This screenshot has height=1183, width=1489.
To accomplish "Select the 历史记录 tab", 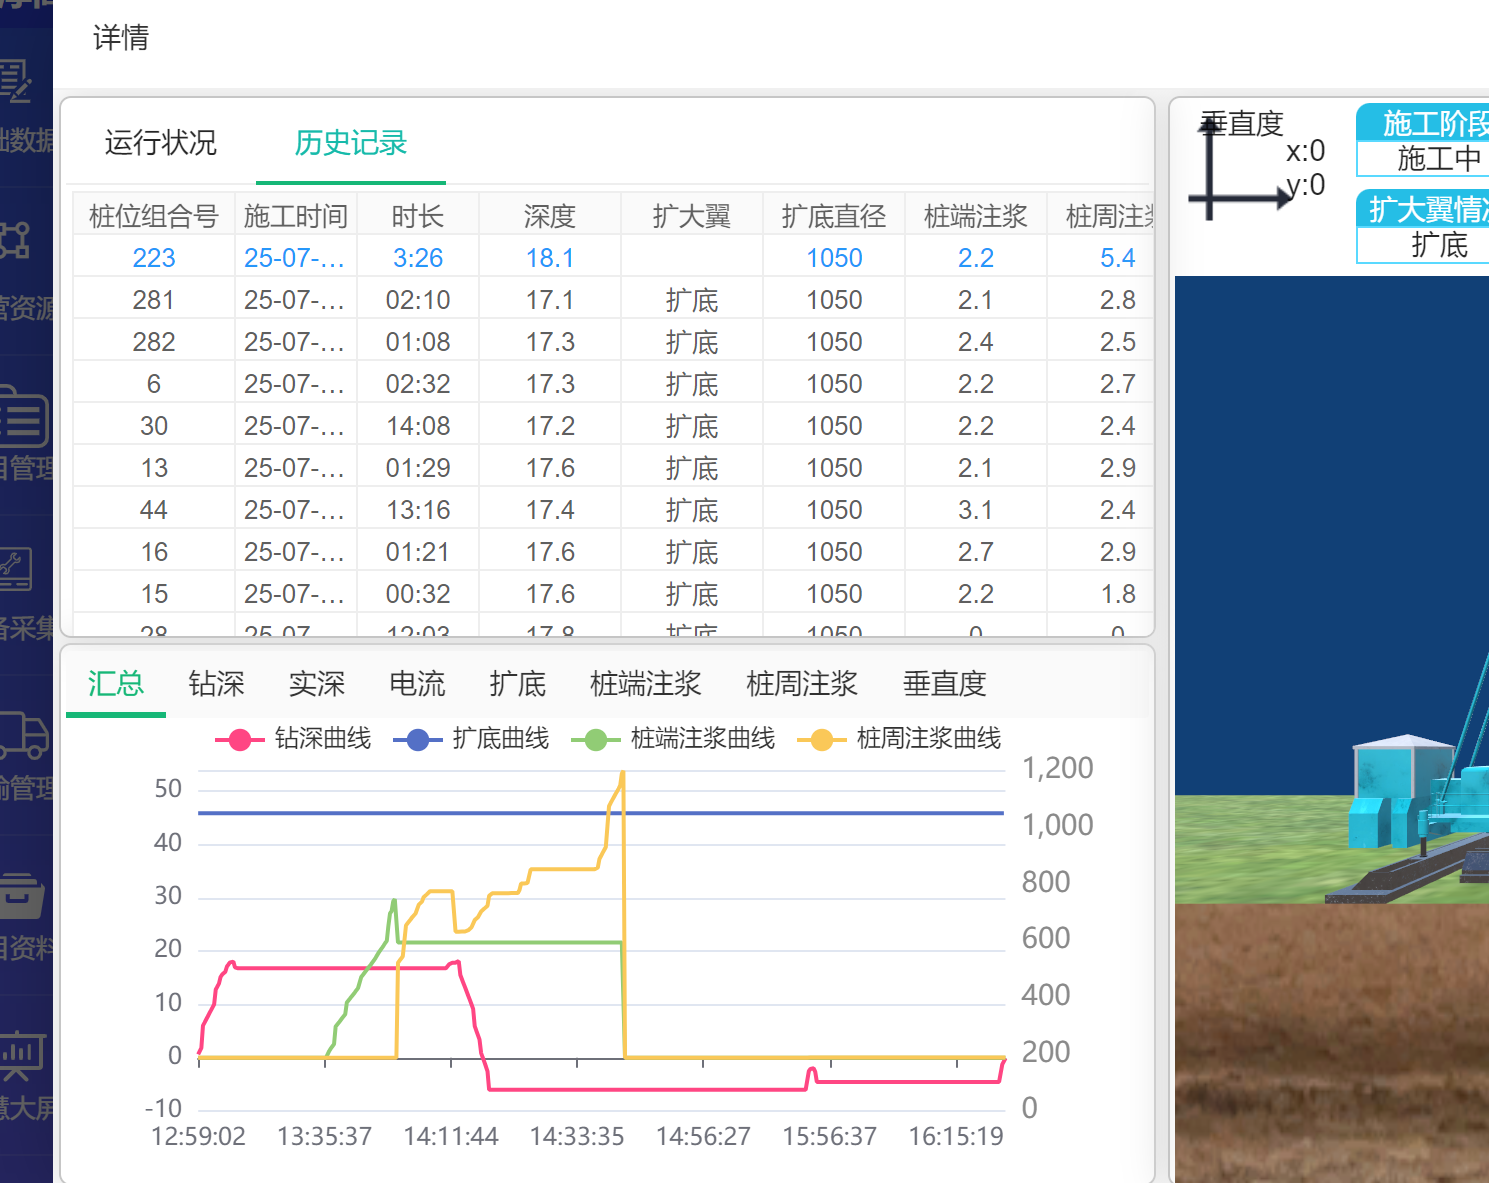I will (350, 143).
